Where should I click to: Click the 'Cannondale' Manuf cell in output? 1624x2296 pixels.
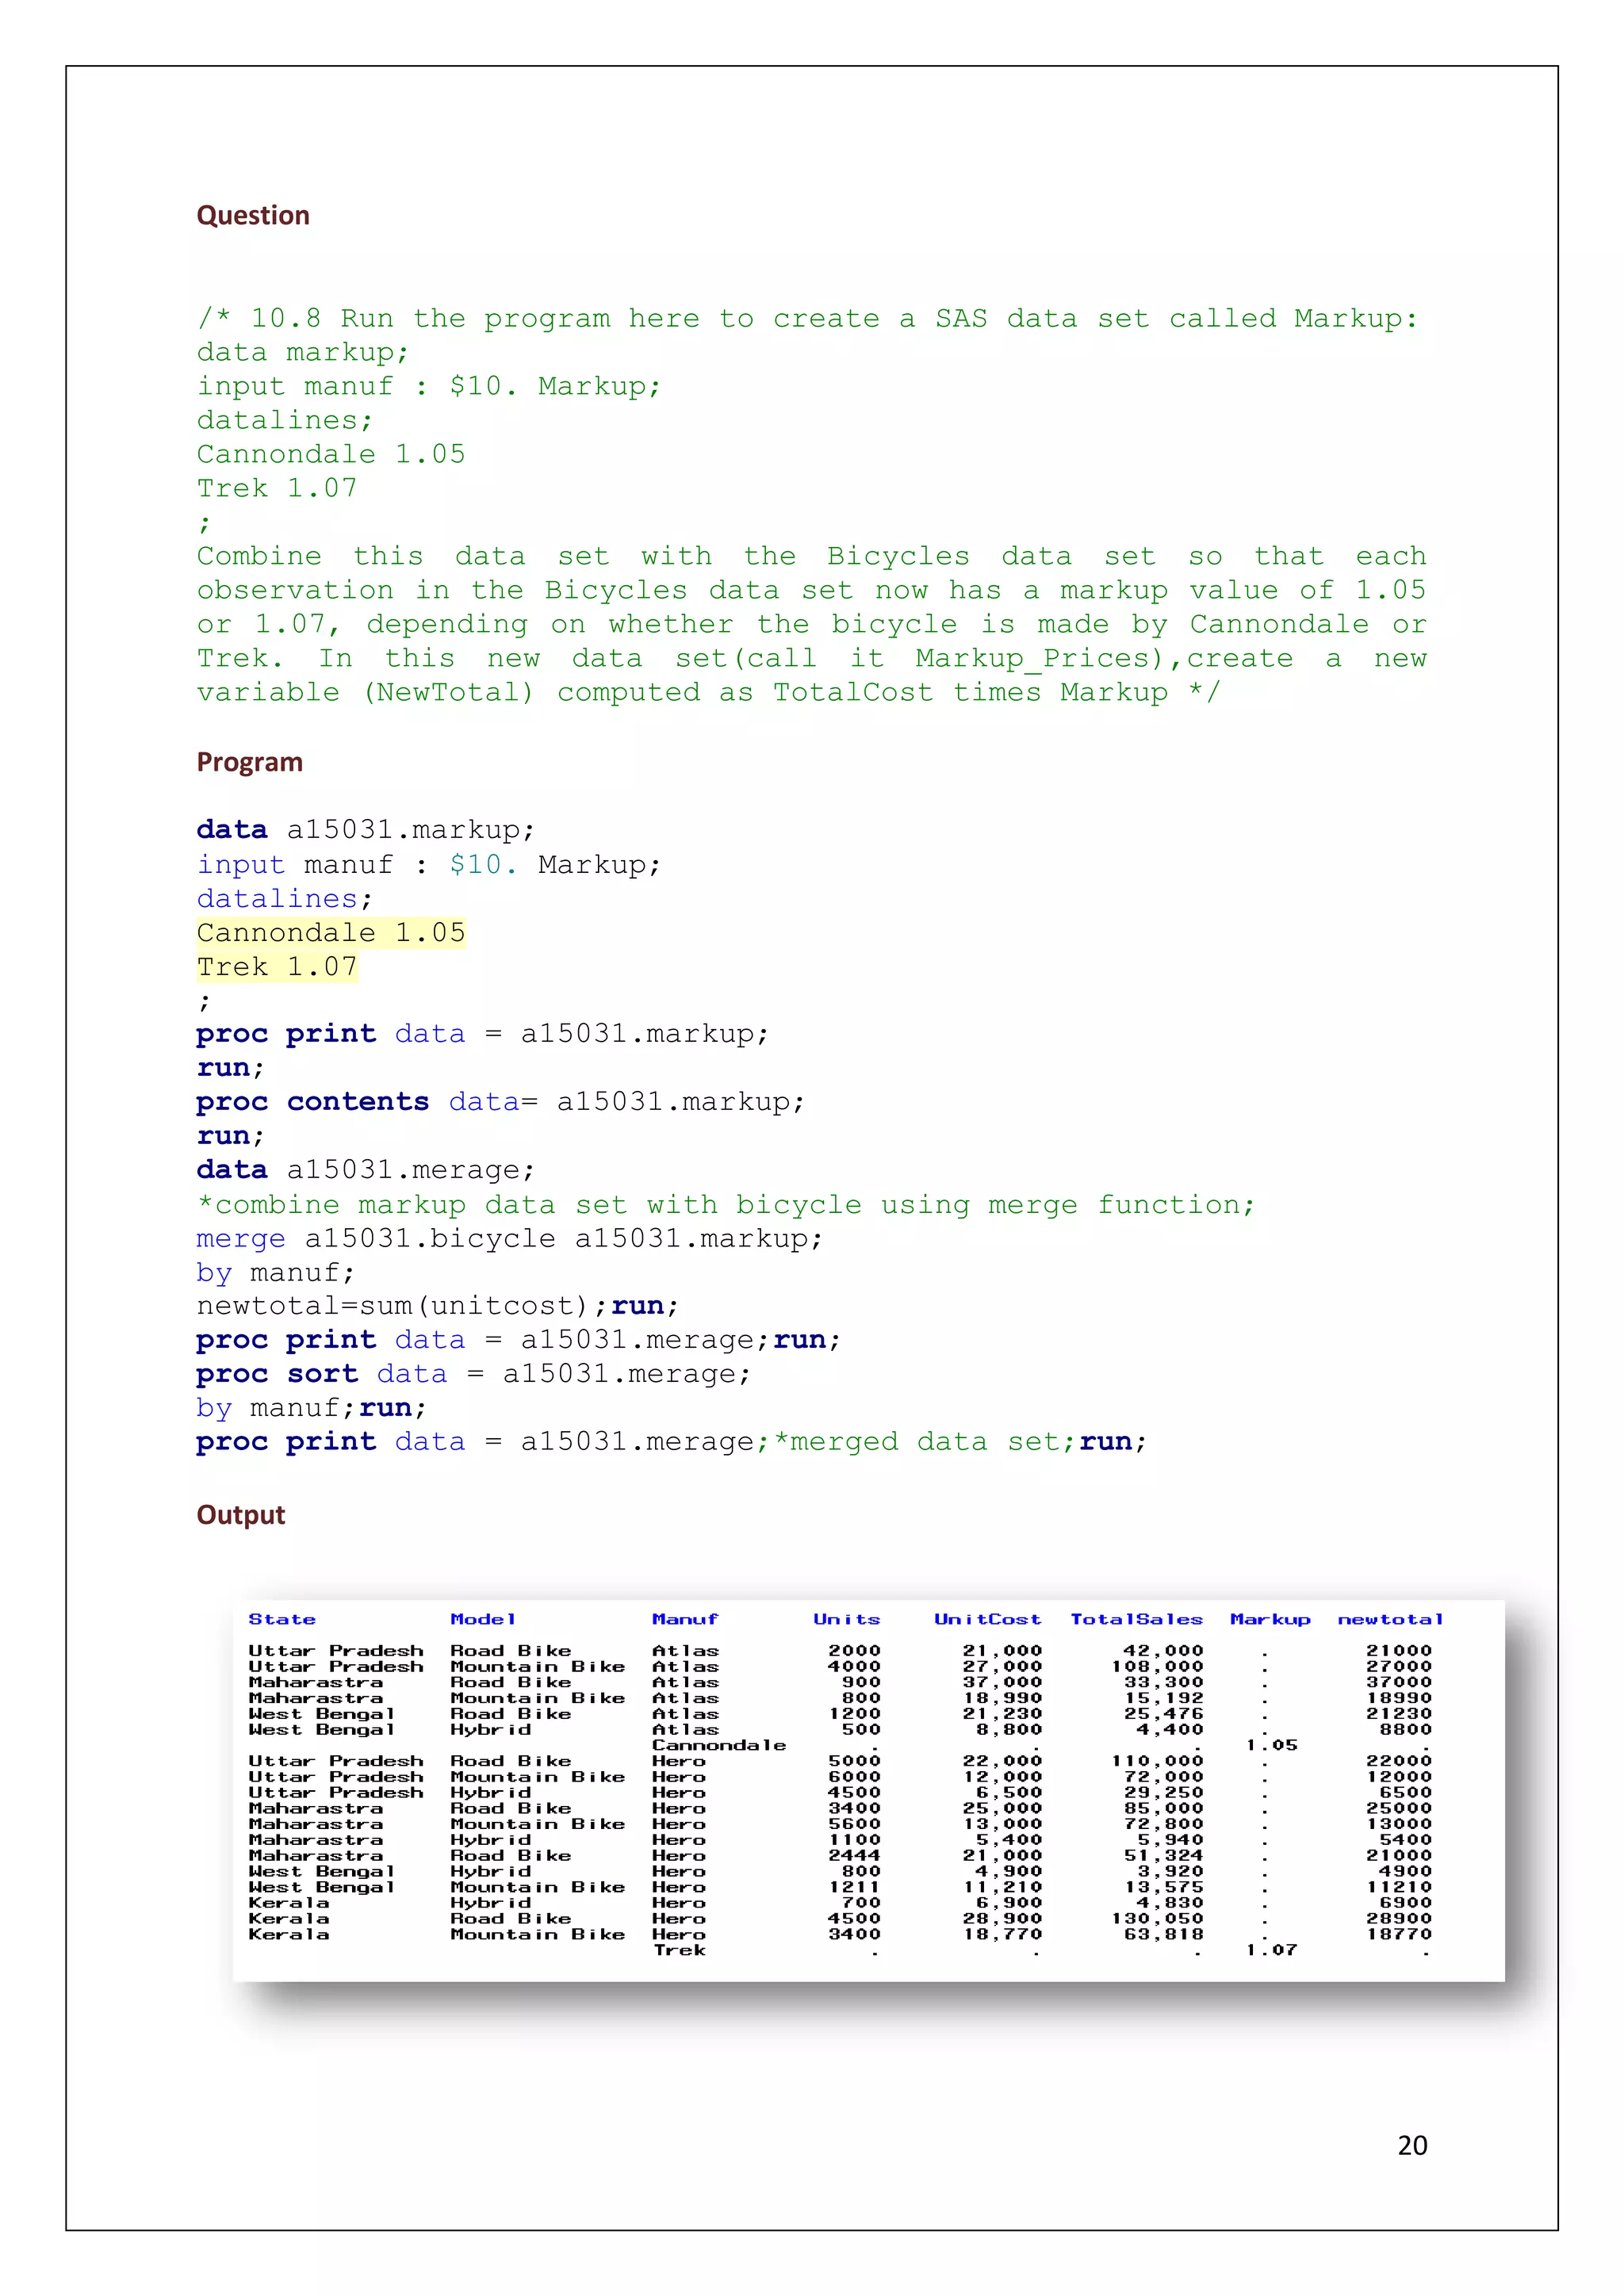[x=719, y=1745]
